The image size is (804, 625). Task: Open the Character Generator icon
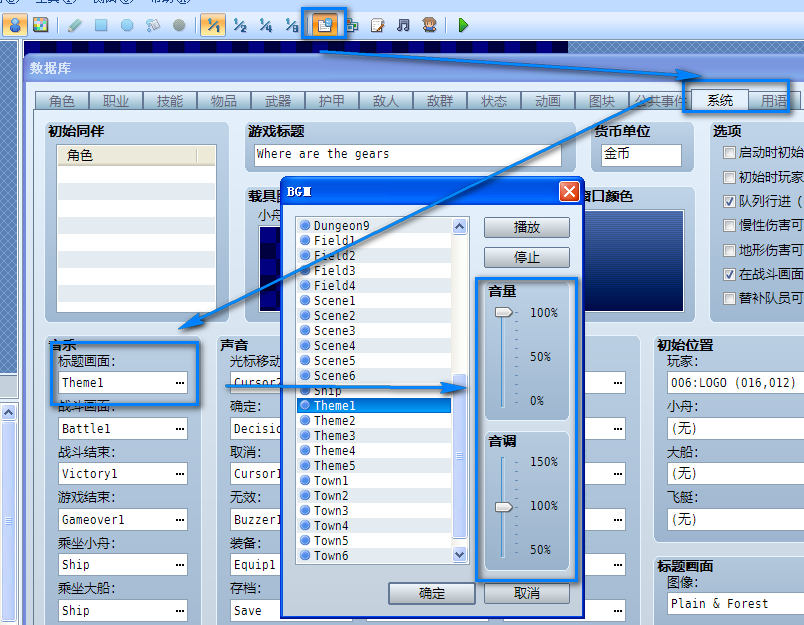click(x=430, y=25)
